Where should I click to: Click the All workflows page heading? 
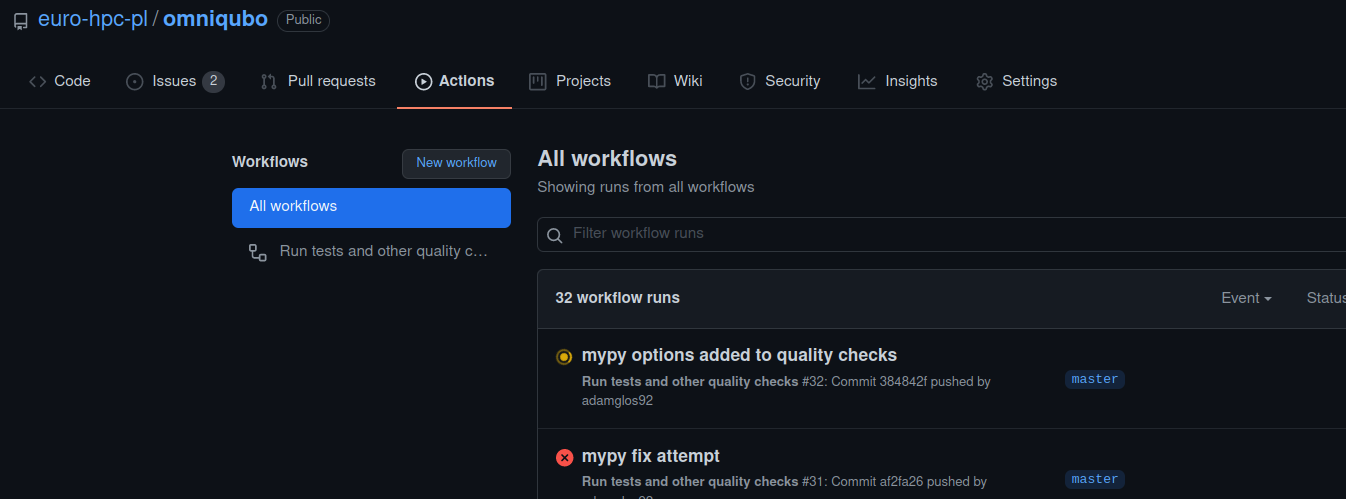[607, 158]
